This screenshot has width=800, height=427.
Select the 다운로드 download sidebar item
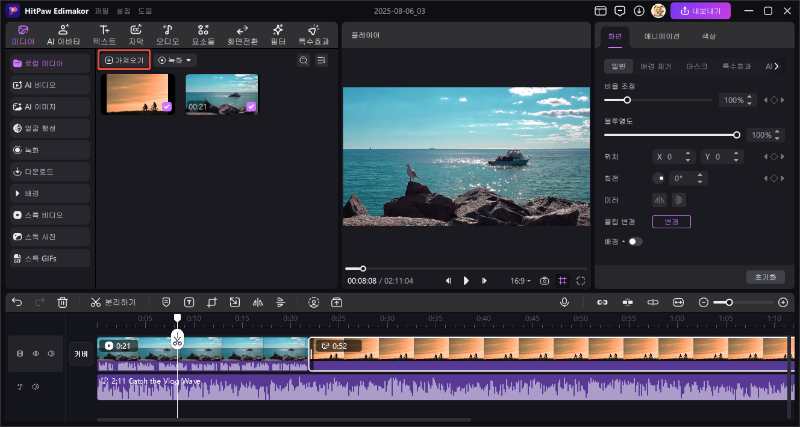click(x=49, y=172)
